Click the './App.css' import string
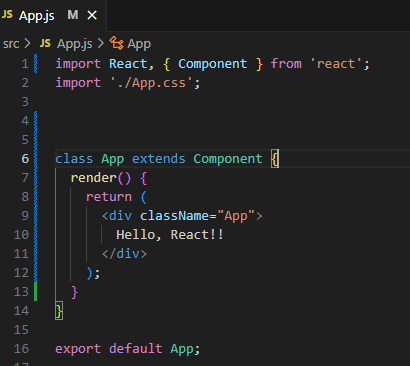The height and width of the screenshot is (366, 410). click(152, 83)
